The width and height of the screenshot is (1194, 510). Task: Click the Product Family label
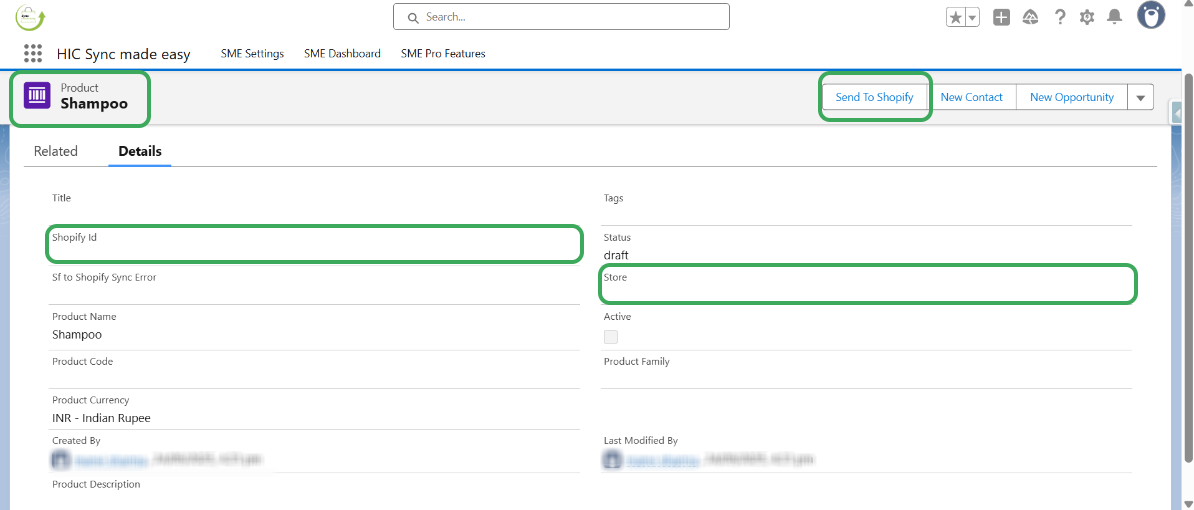tap(637, 362)
